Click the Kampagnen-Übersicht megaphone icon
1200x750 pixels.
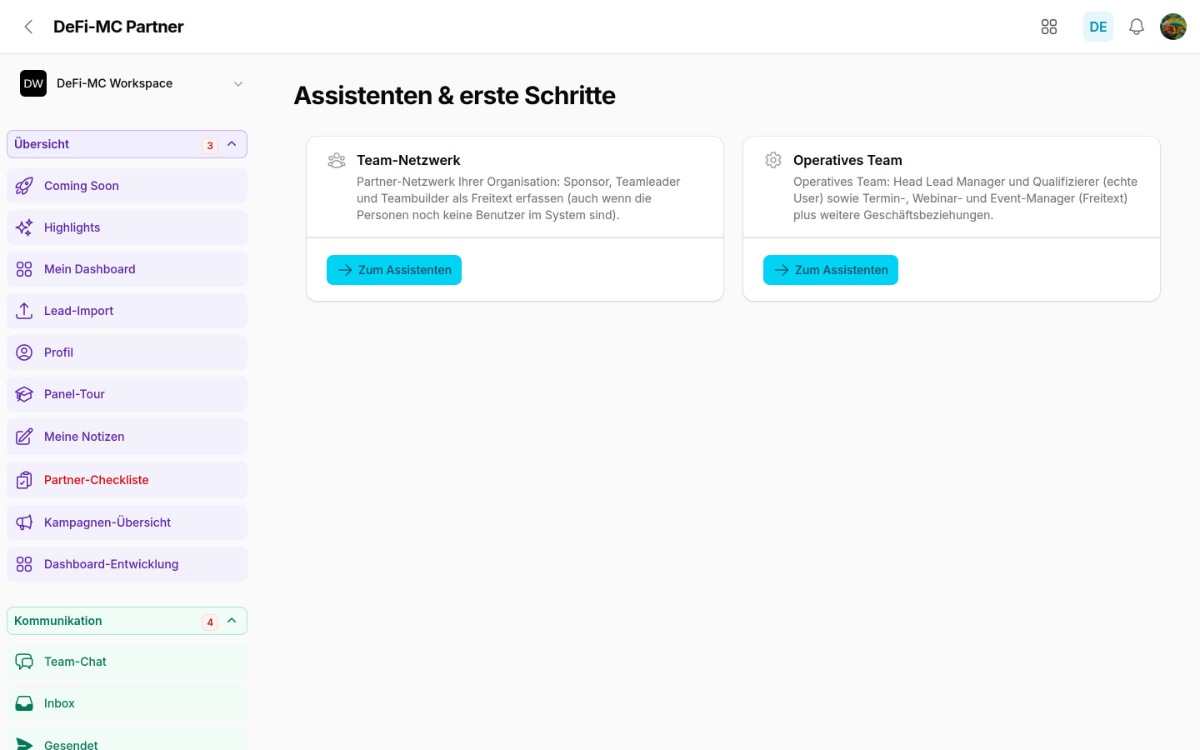coord(25,523)
